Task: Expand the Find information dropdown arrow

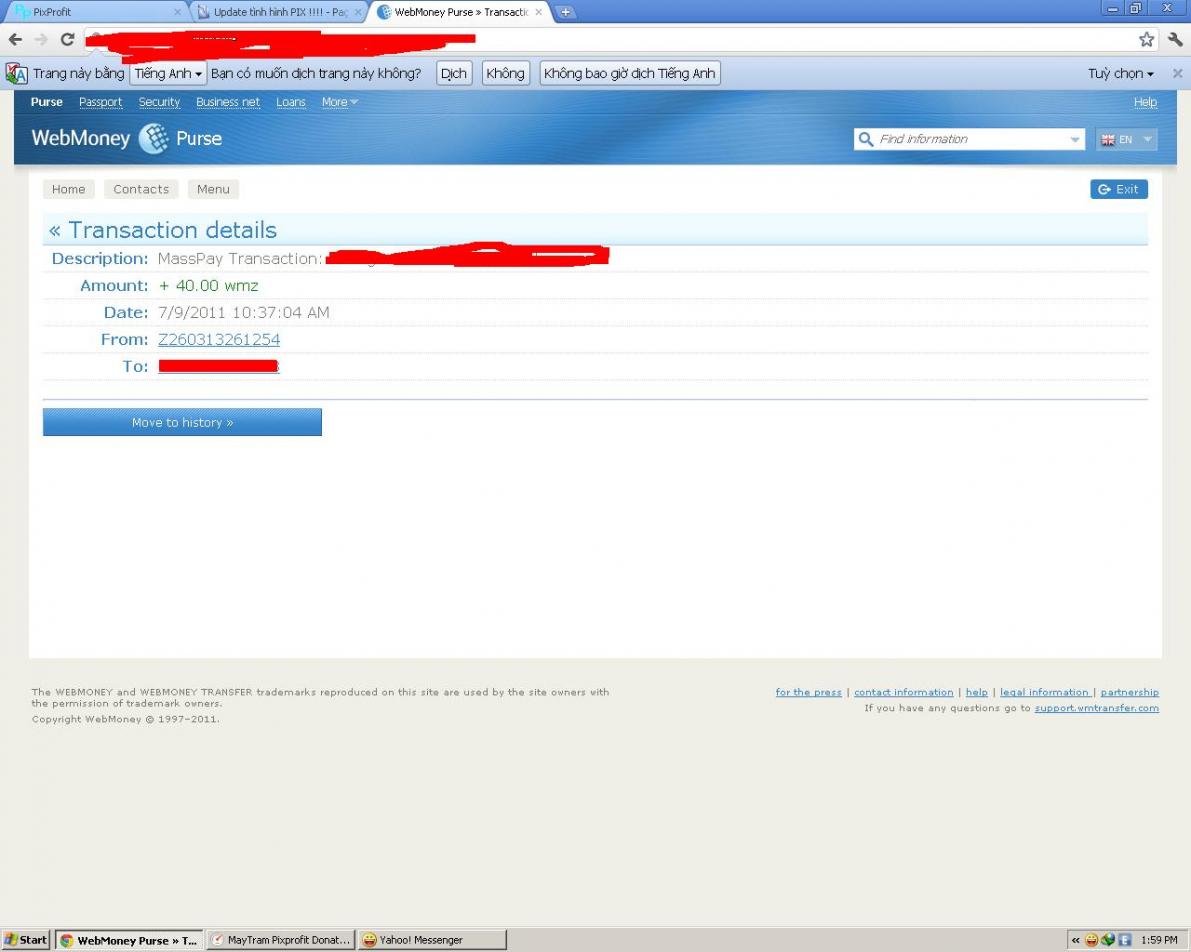Action: click(1074, 139)
